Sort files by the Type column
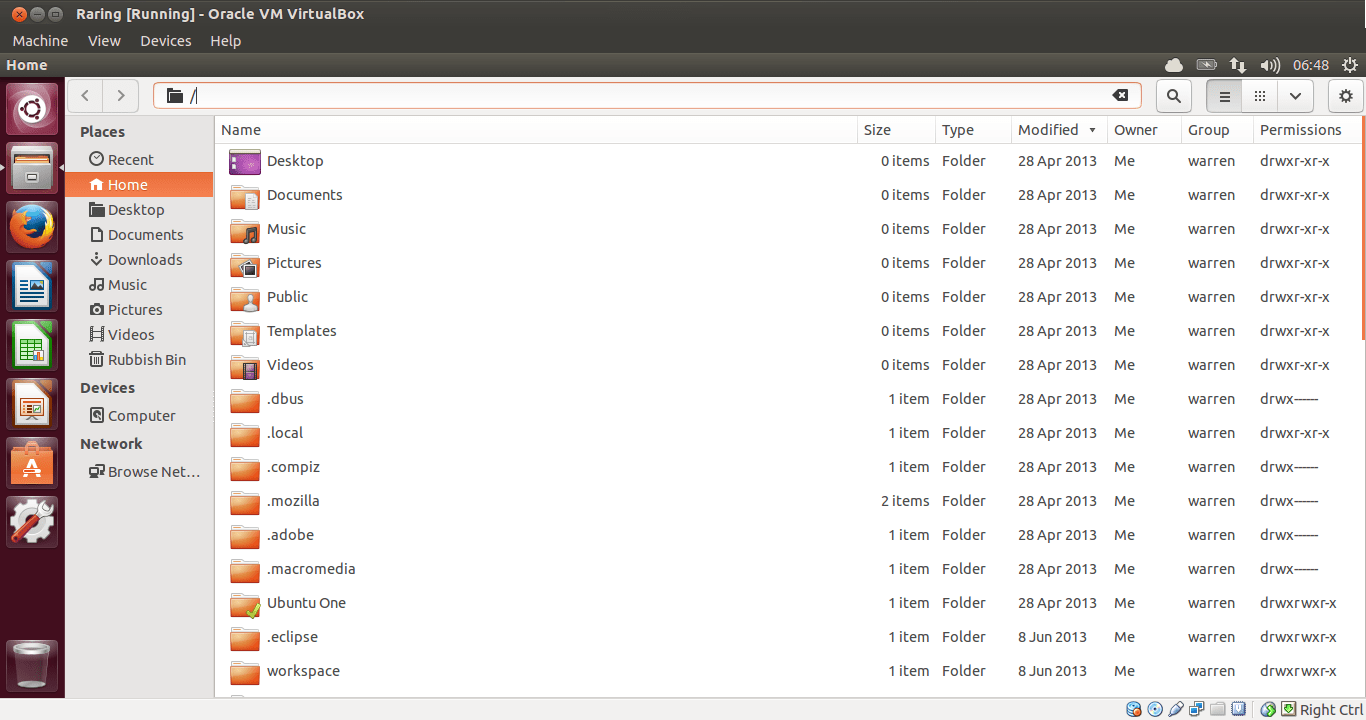 [973, 130]
